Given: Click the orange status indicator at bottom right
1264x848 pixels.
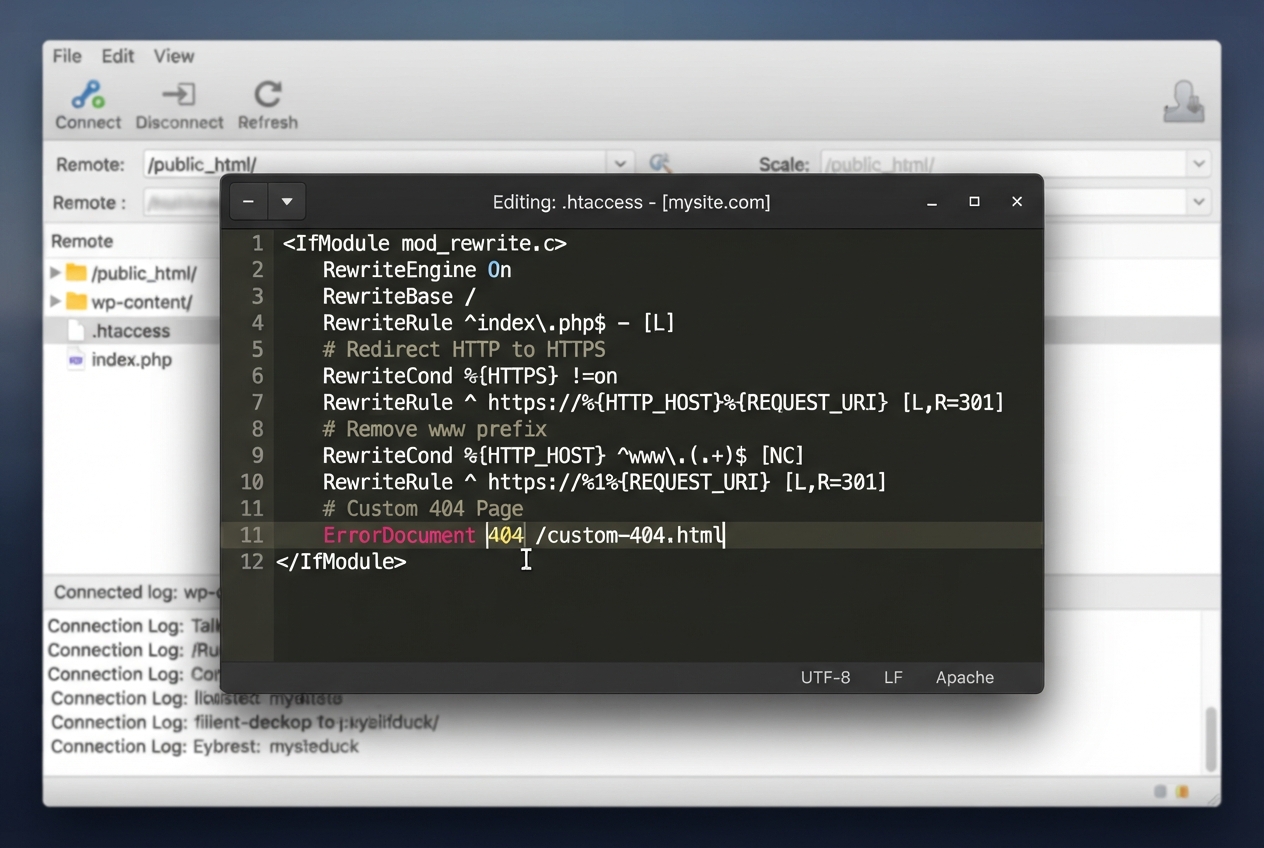Looking at the screenshot, I should (1184, 792).
